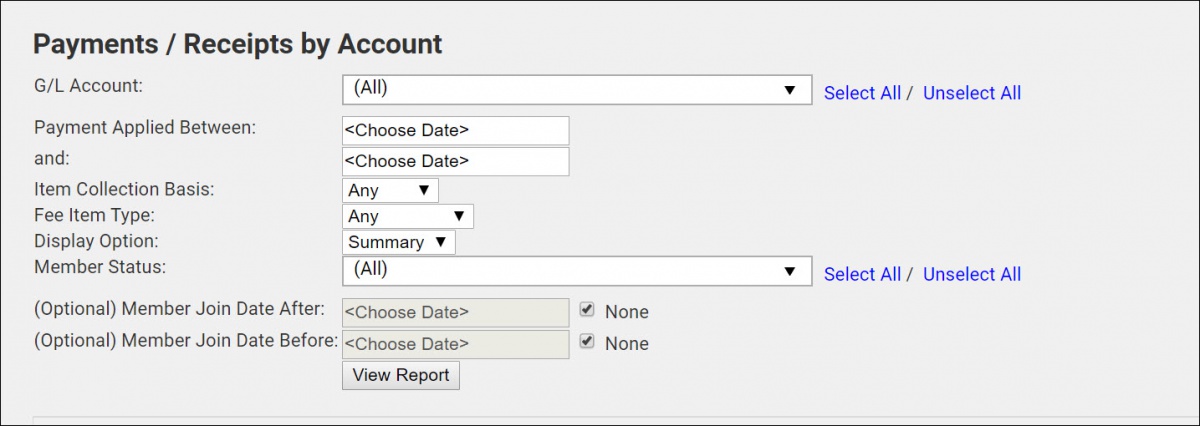Image resolution: width=1200 pixels, height=426 pixels.
Task: Expand the Fee Item Type dropdown
Action: [x=407, y=216]
